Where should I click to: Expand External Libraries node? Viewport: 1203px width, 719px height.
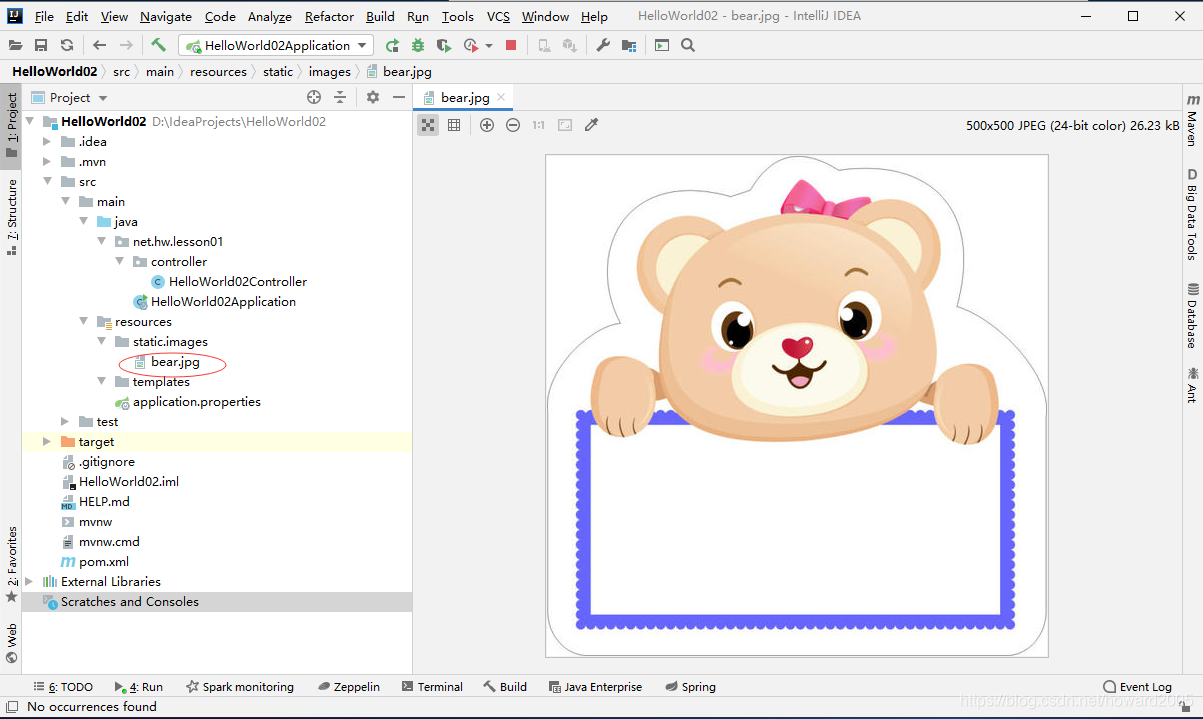(x=29, y=582)
